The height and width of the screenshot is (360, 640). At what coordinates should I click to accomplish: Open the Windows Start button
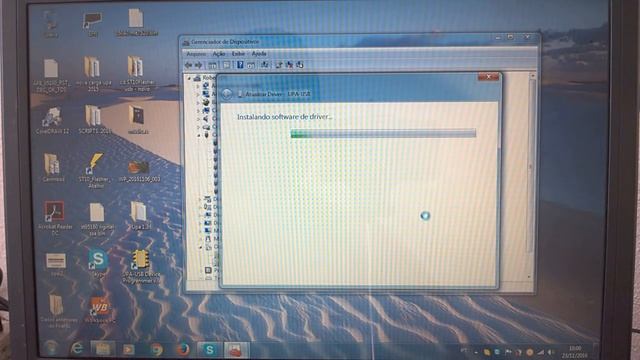[x=52, y=349]
